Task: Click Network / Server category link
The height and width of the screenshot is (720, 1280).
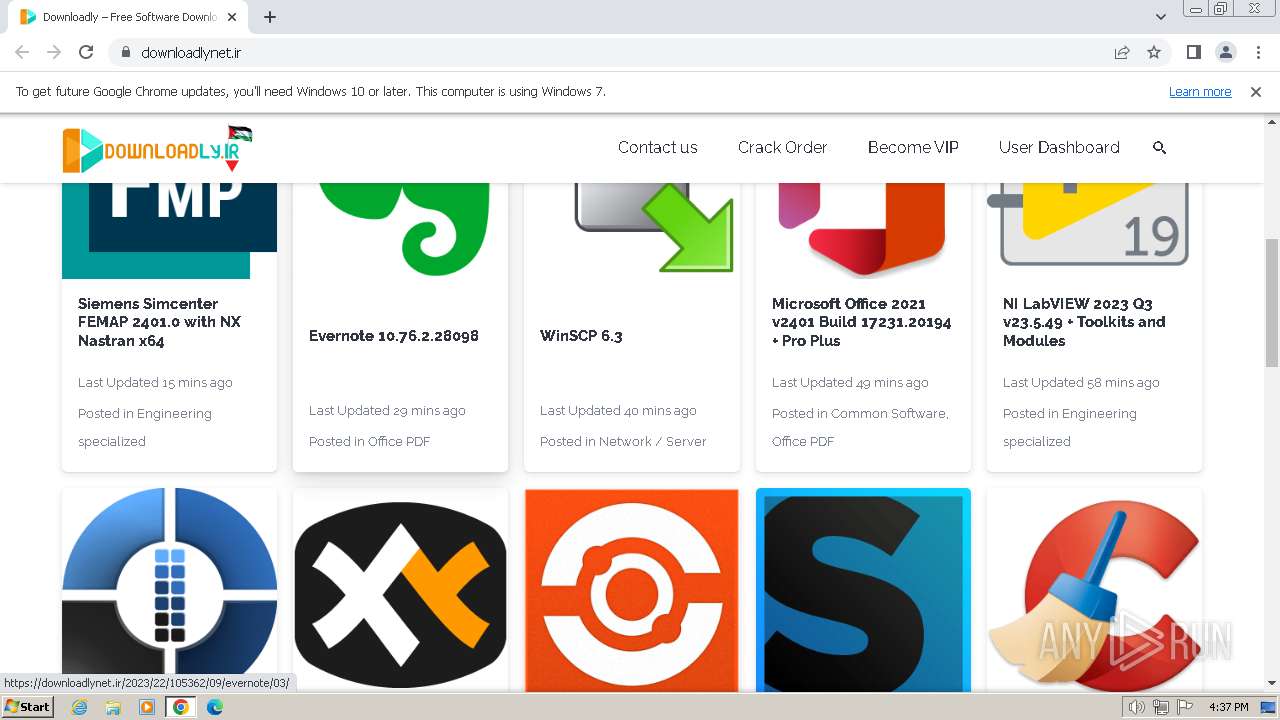Action: (652, 441)
